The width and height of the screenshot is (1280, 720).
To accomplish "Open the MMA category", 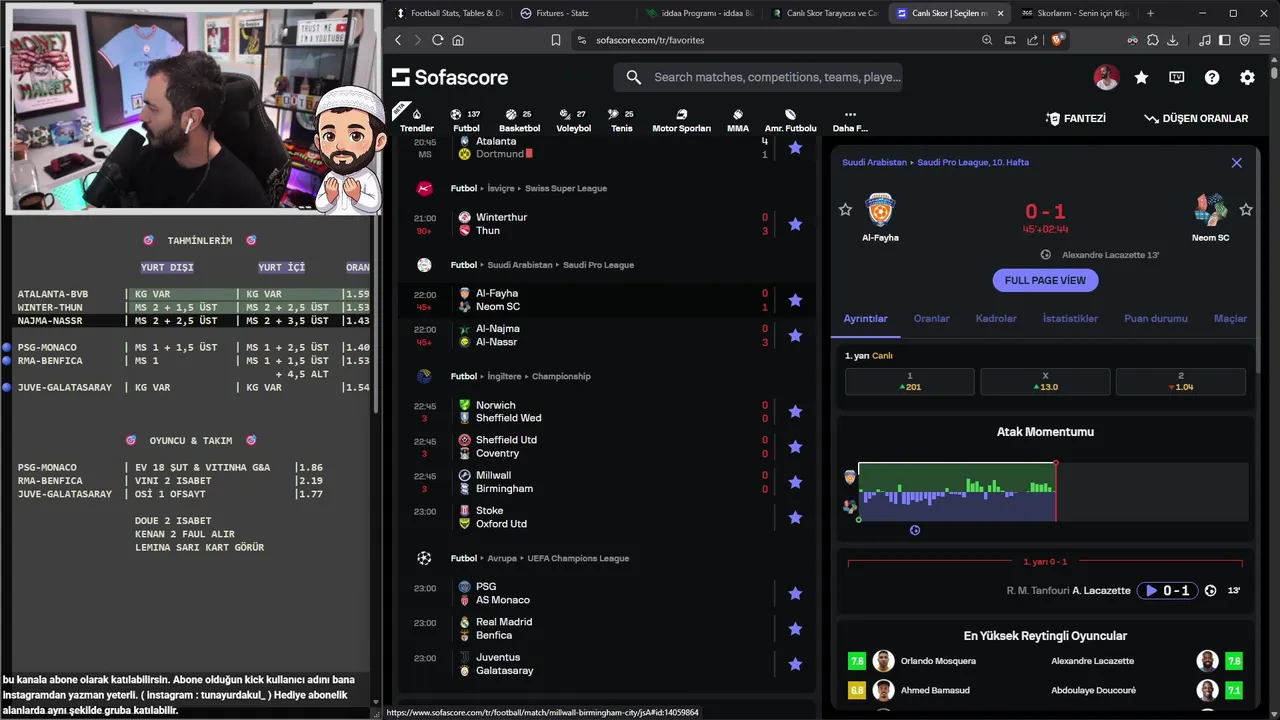I will [738, 120].
